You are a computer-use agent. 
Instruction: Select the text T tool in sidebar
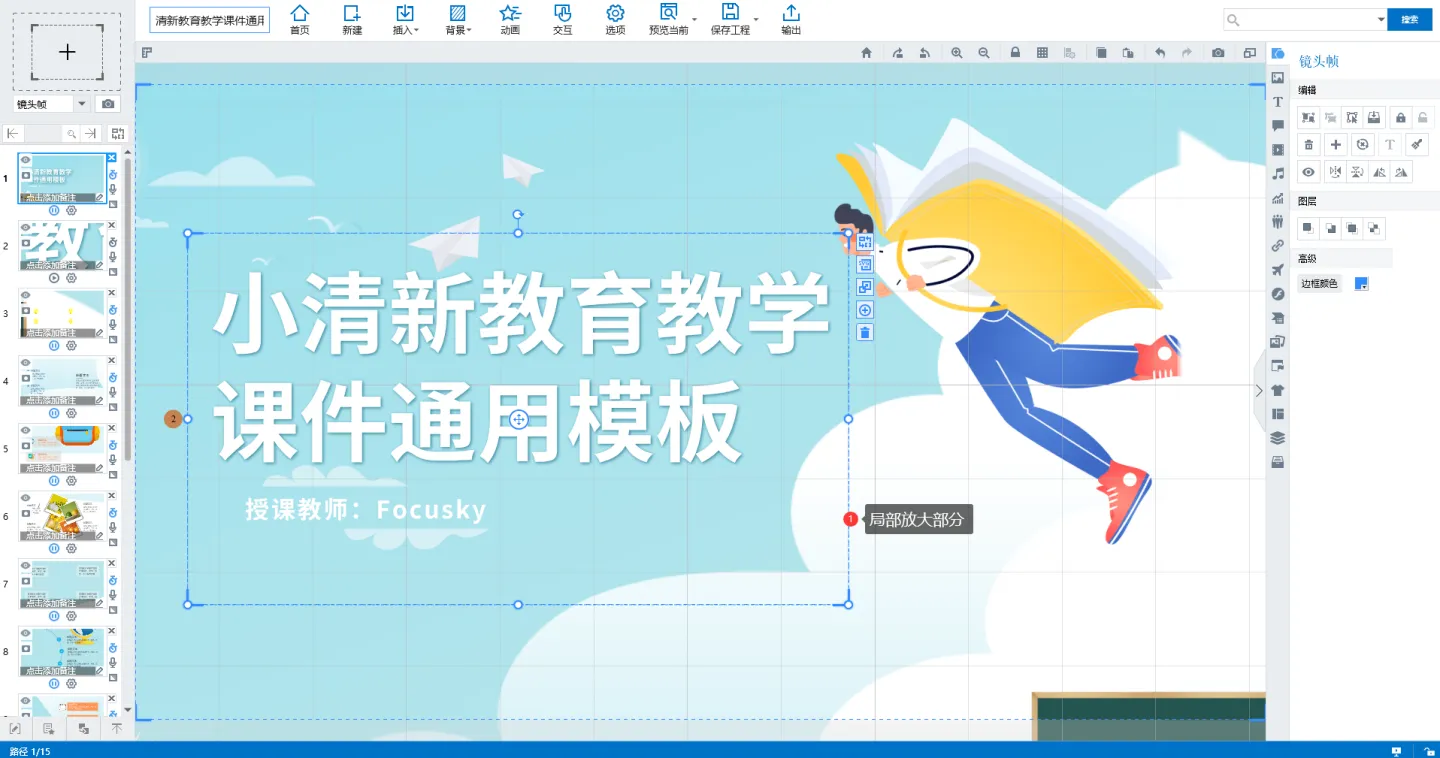coord(1278,102)
